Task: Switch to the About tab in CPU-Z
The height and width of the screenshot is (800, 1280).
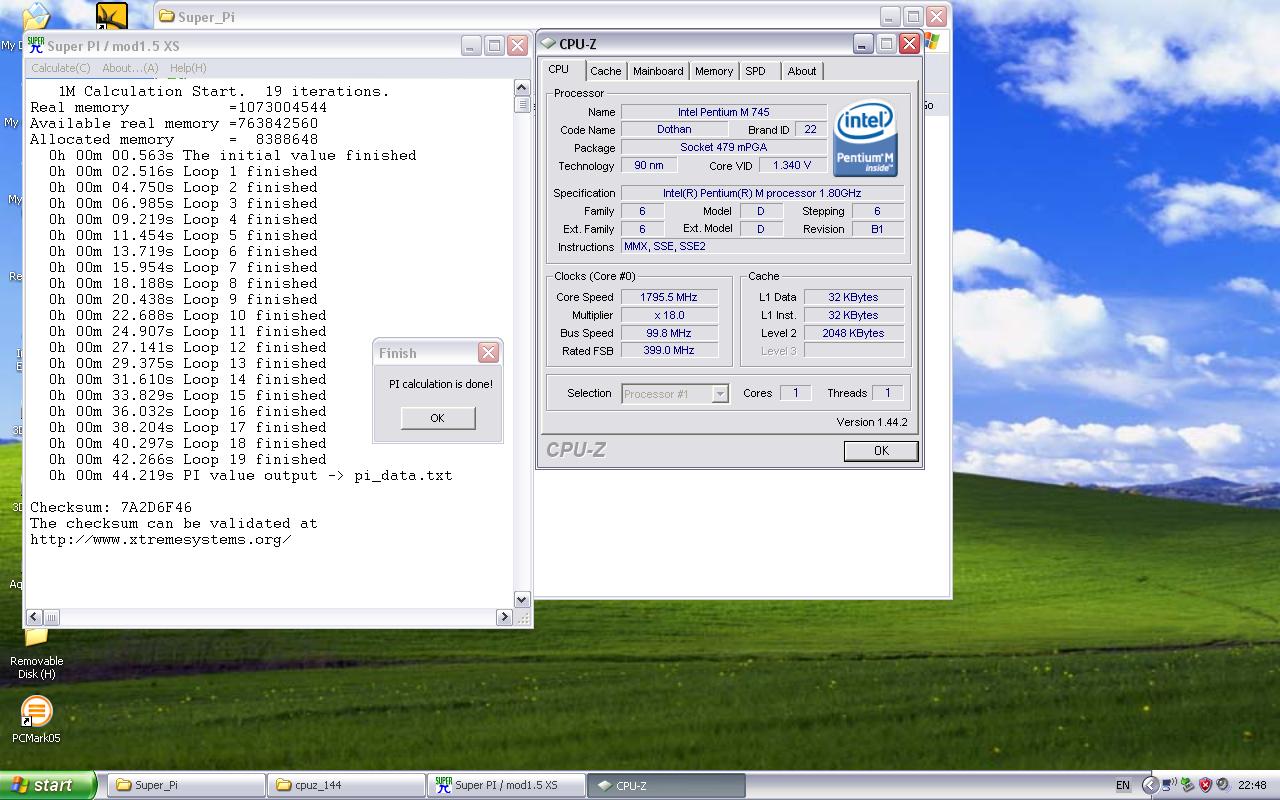Action: (802, 71)
